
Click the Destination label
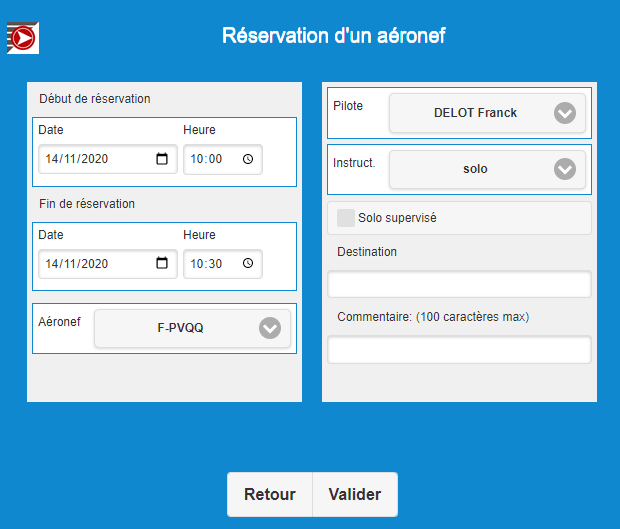pos(367,252)
